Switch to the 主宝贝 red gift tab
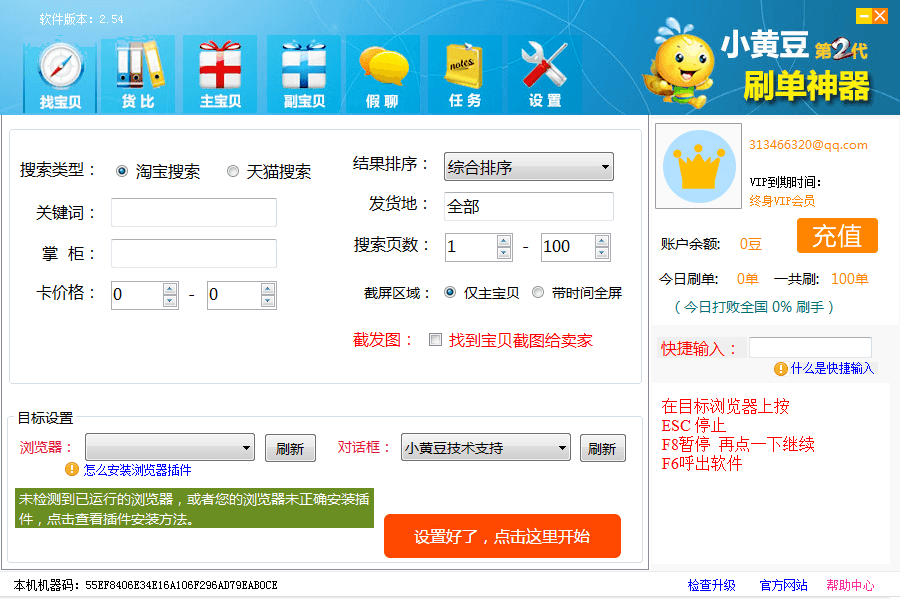 coord(220,75)
